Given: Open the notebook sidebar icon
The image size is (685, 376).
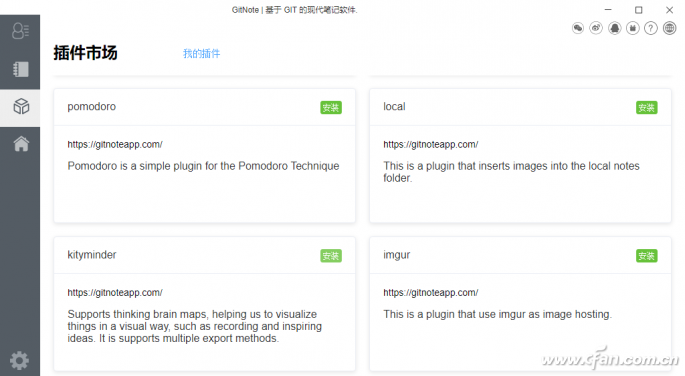Looking at the screenshot, I should [21, 69].
